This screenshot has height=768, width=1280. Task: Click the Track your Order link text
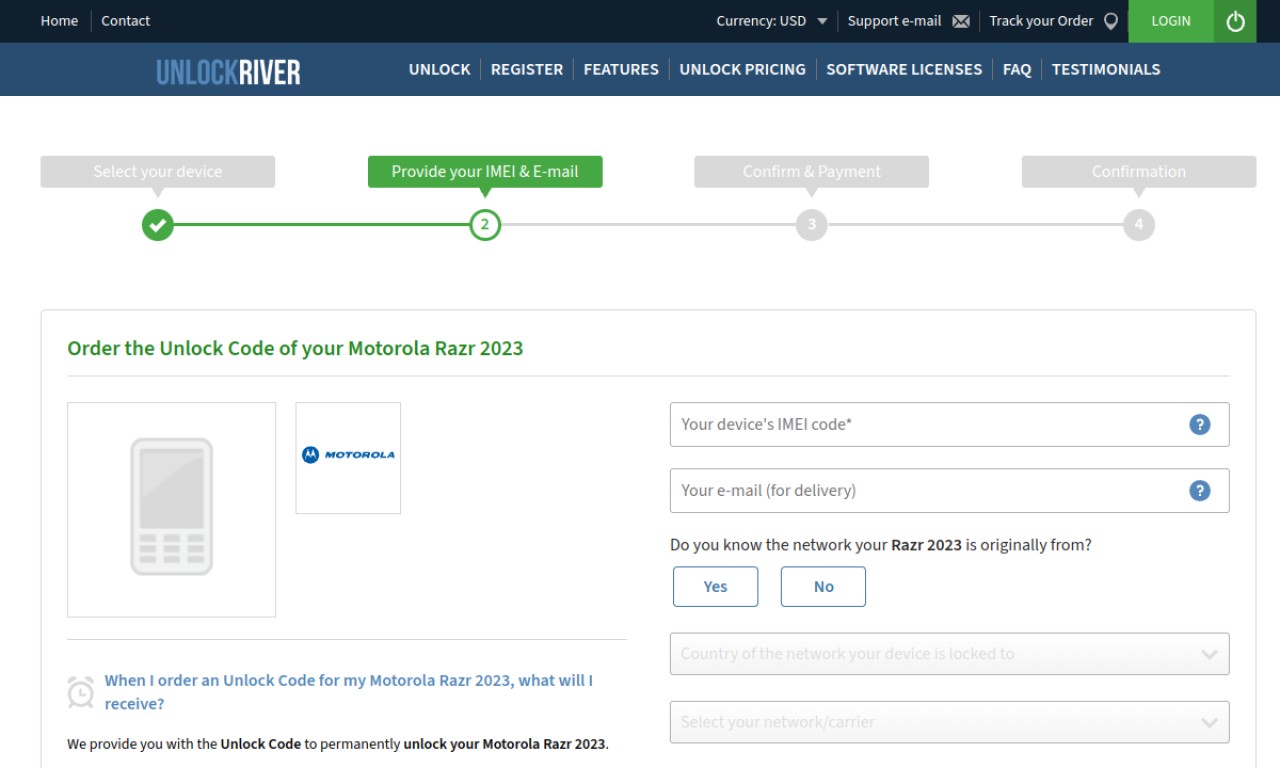(1041, 21)
